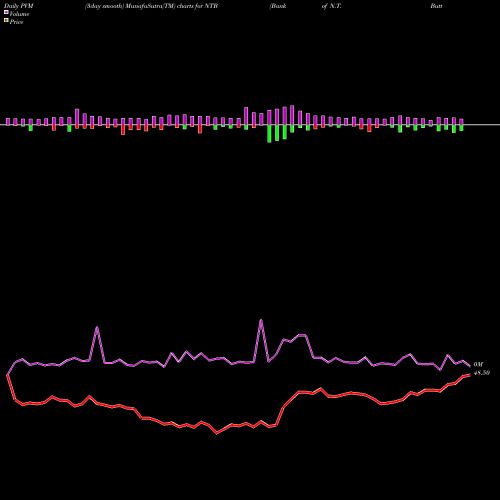Select the Price legend label
The width and height of the screenshot is (500, 500).
coord(16,22)
